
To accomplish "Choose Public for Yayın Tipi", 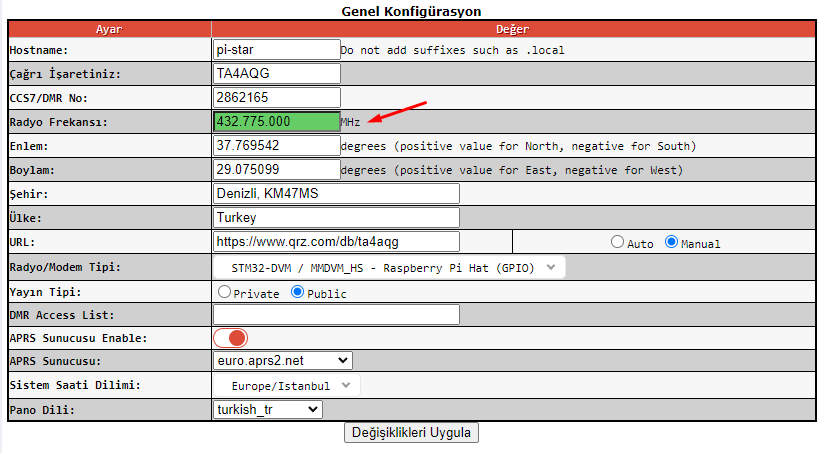I will coord(297,292).
